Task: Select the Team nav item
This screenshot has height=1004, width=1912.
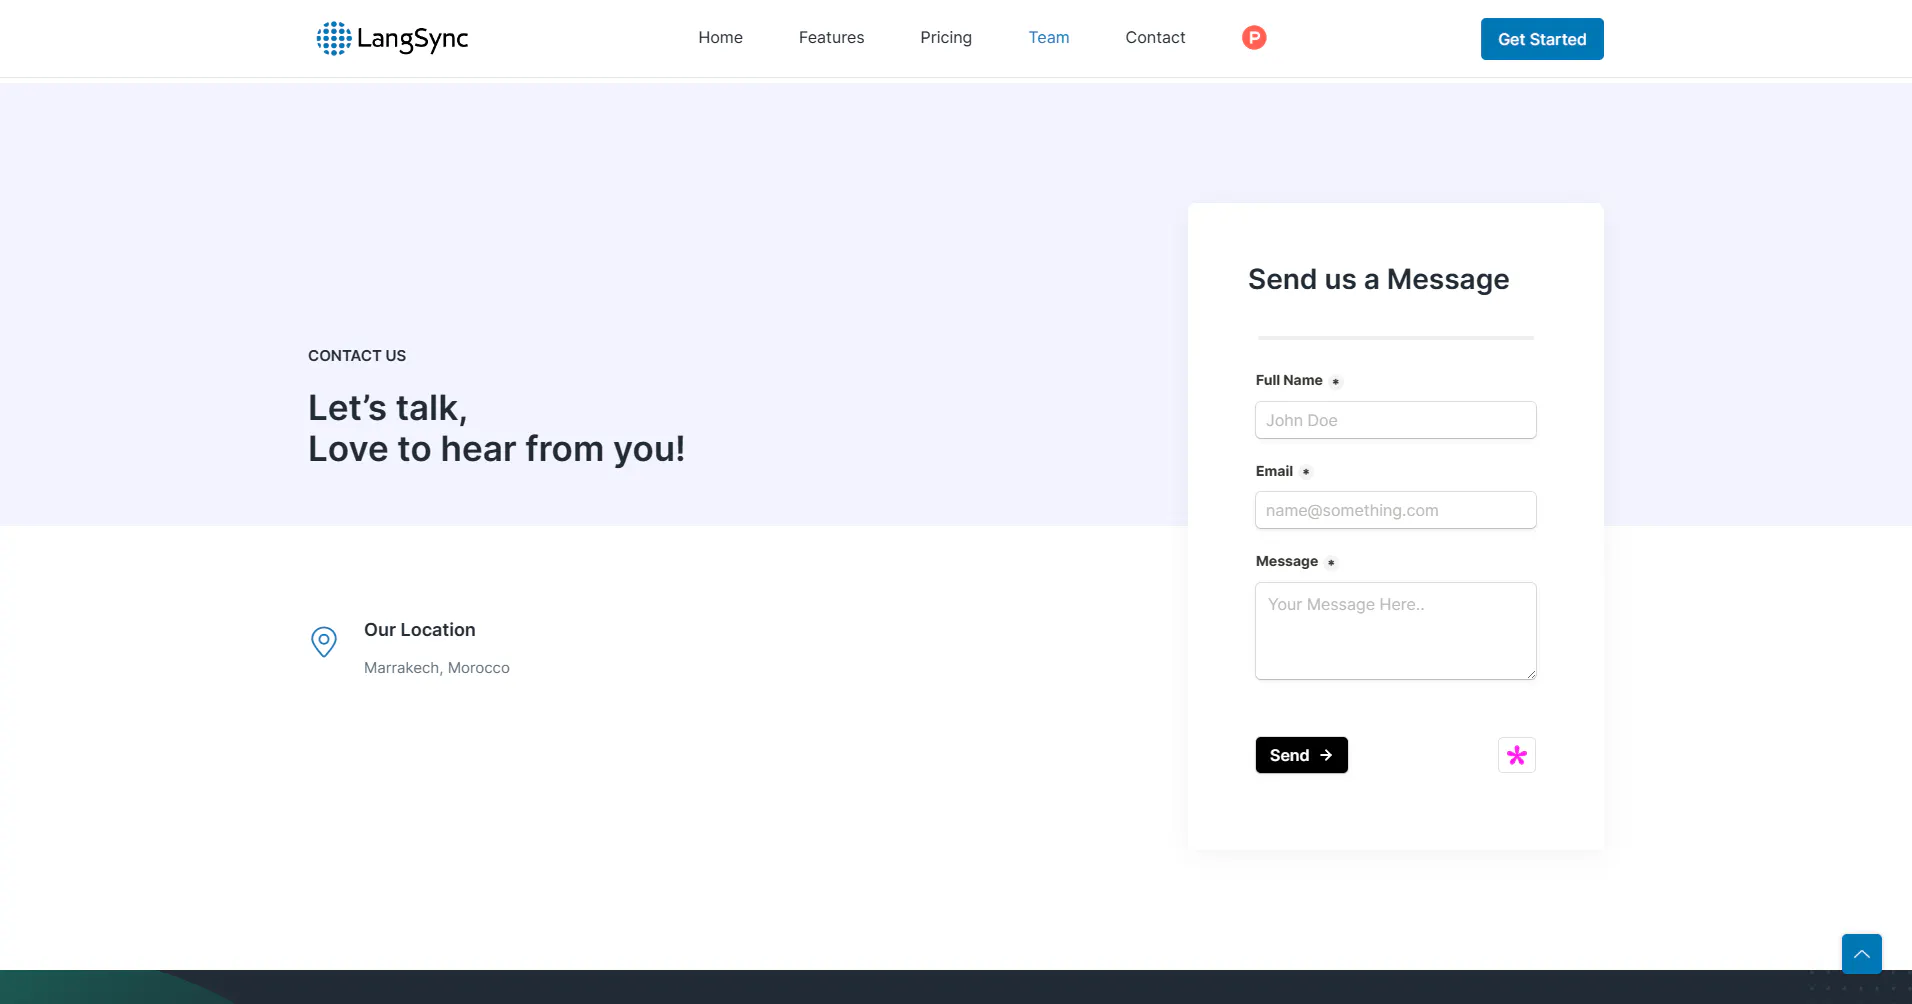Action: tap(1049, 37)
